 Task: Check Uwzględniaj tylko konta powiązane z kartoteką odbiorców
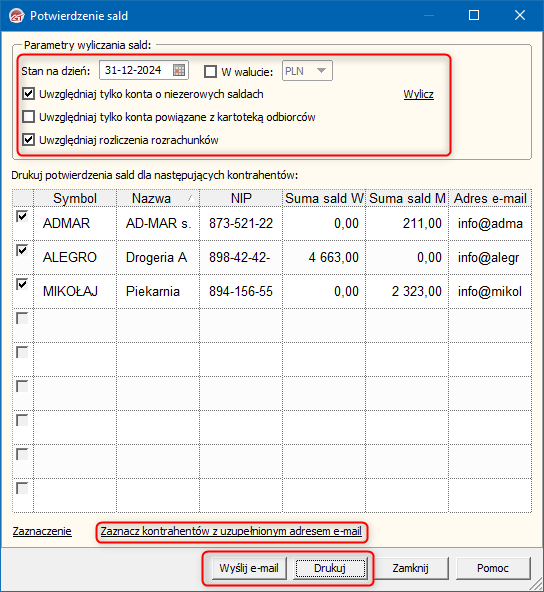tap(29, 117)
